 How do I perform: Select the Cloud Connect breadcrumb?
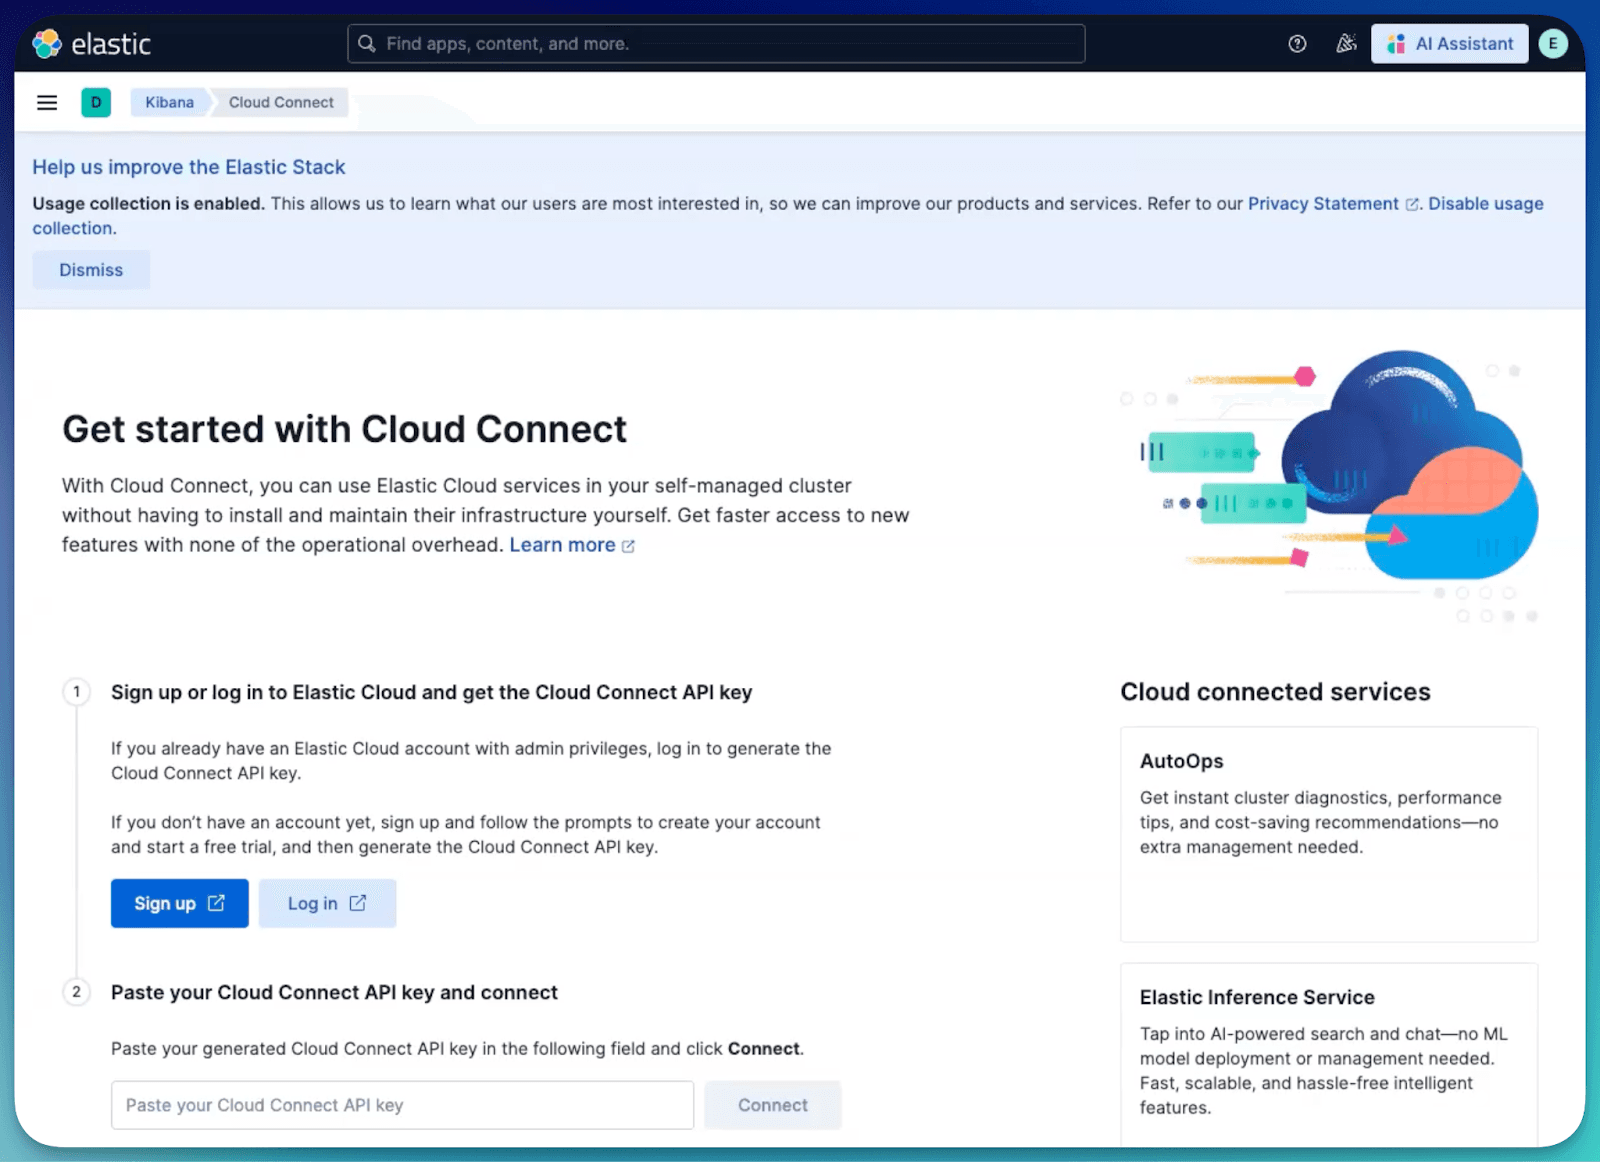281,102
